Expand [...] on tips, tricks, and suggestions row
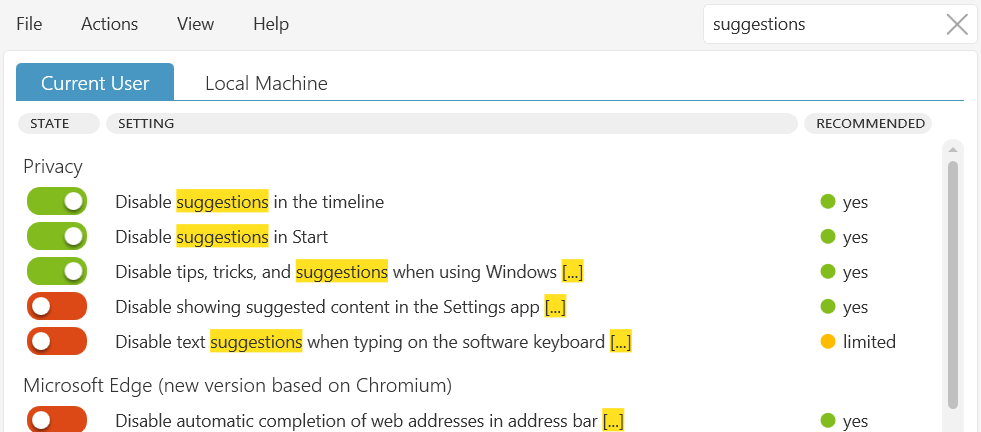Image resolution: width=981 pixels, height=432 pixels. point(572,272)
